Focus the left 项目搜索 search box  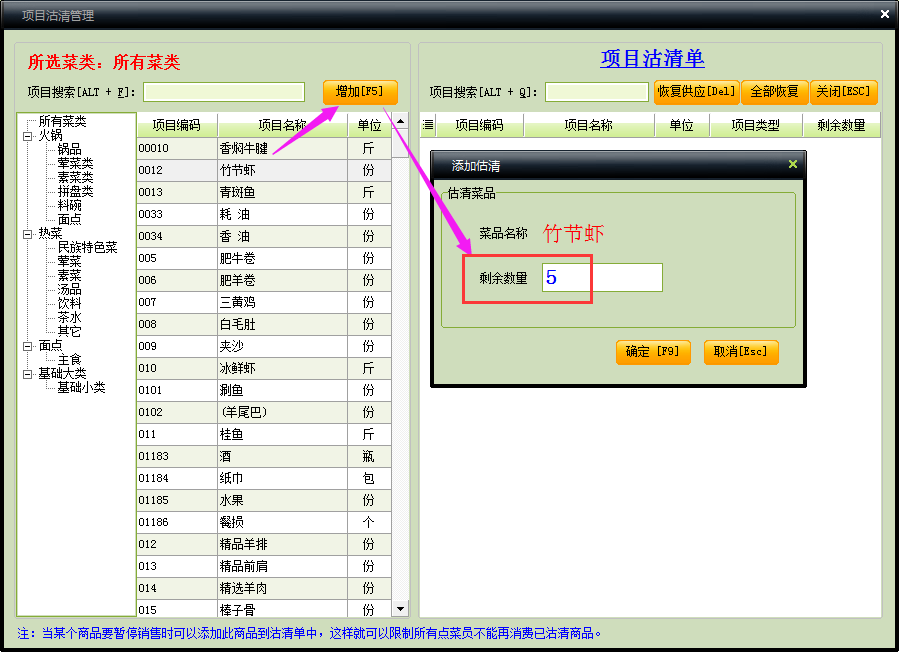pyautogui.click(x=224, y=92)
